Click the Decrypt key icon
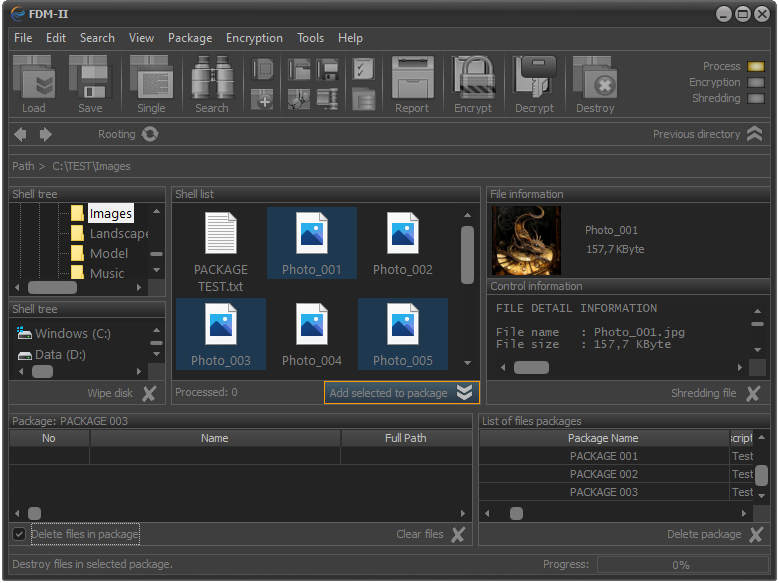The image size is (779, 583). point(535,77)
